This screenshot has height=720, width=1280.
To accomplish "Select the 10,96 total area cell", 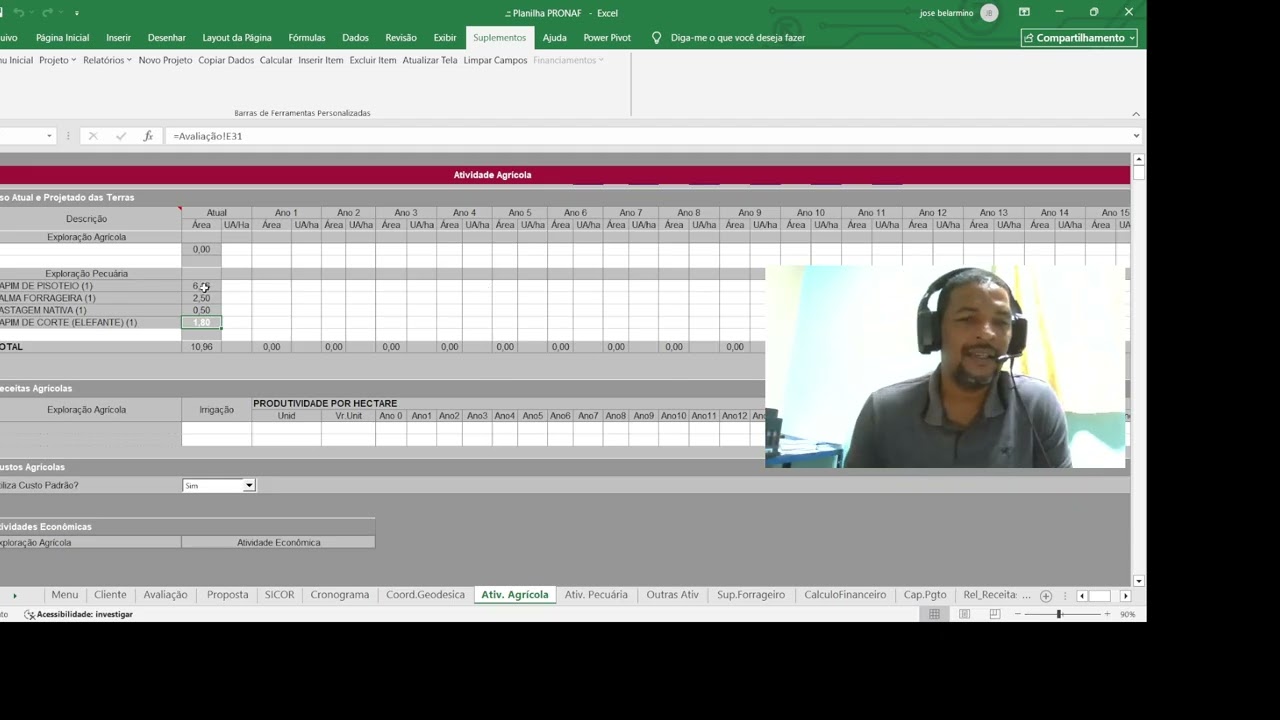I will click(201, 347).
